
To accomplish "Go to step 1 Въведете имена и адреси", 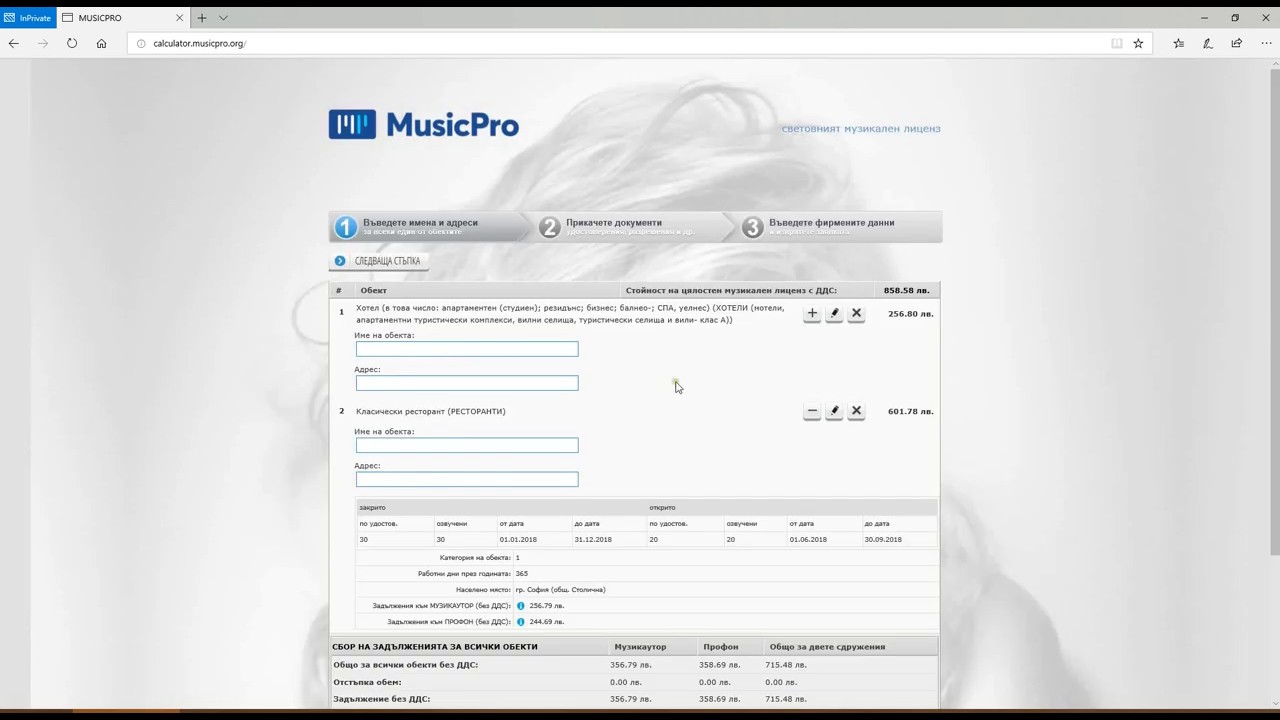I will 430,227.
